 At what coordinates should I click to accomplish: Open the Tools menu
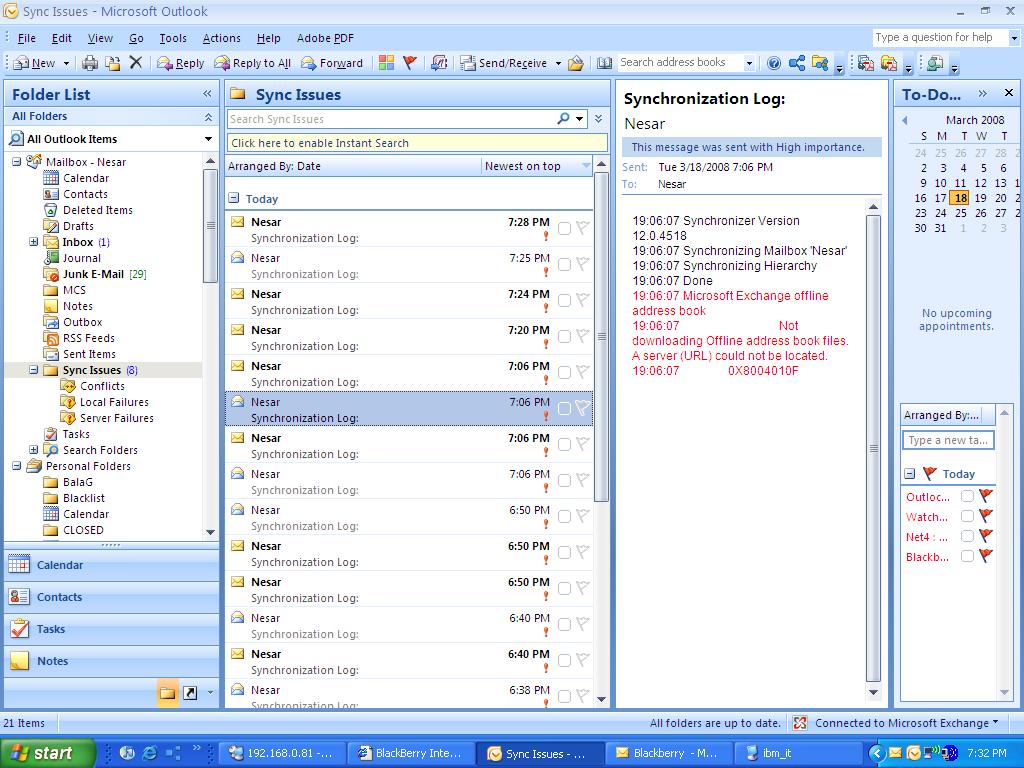click(x=173, y=38)
